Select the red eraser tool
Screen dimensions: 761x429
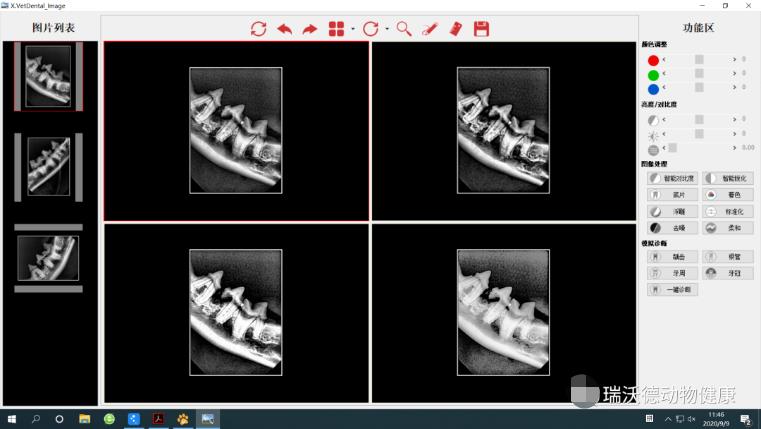pyautogui.click(x=456, y=29)
